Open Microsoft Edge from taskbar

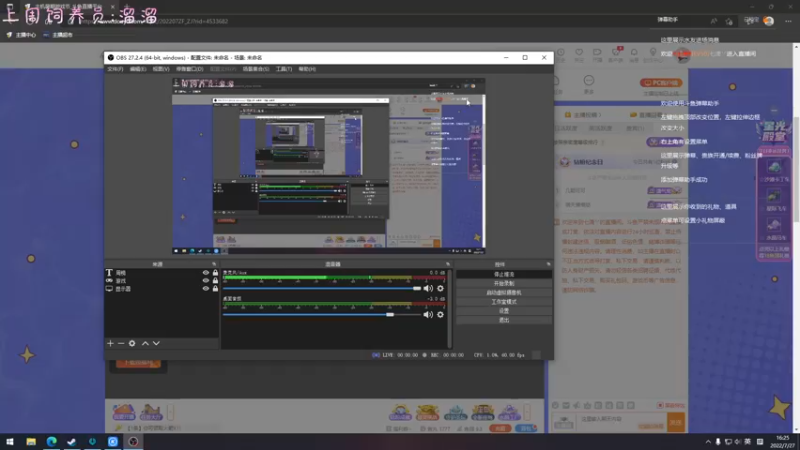pyautogui.click(x=52, y=441)
